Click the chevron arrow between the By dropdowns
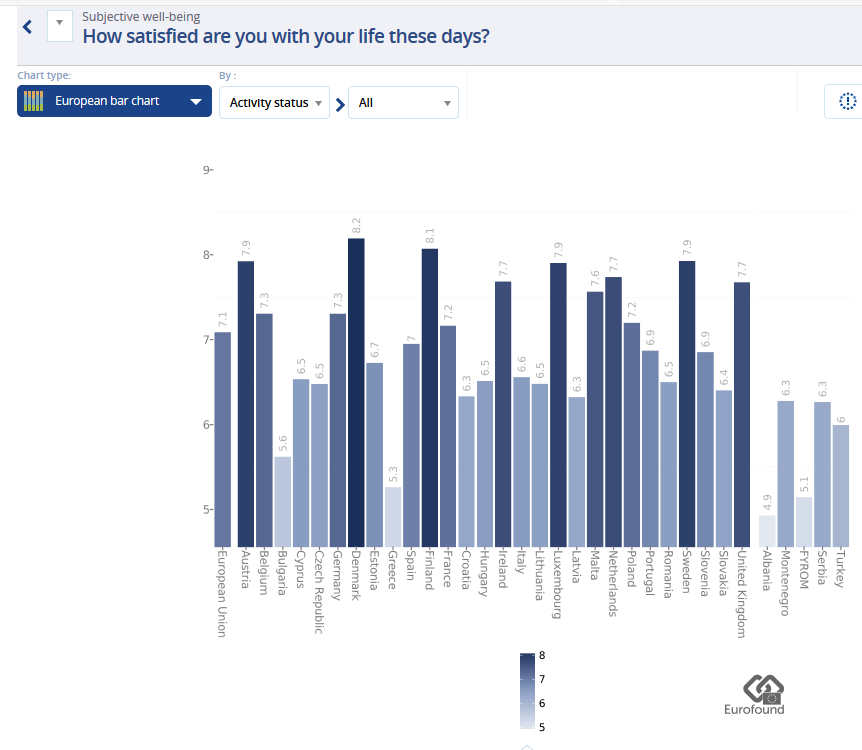 (x=340, y=103)
